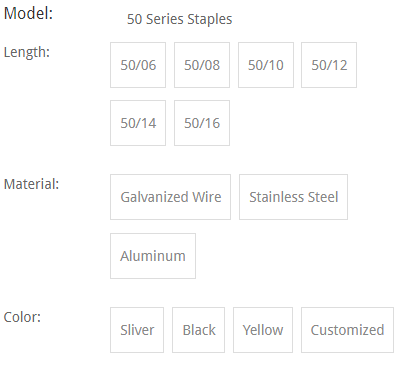This screenshot has height=377, width=405.
Task: Select the Customized color option
Action: pos(347,330)
